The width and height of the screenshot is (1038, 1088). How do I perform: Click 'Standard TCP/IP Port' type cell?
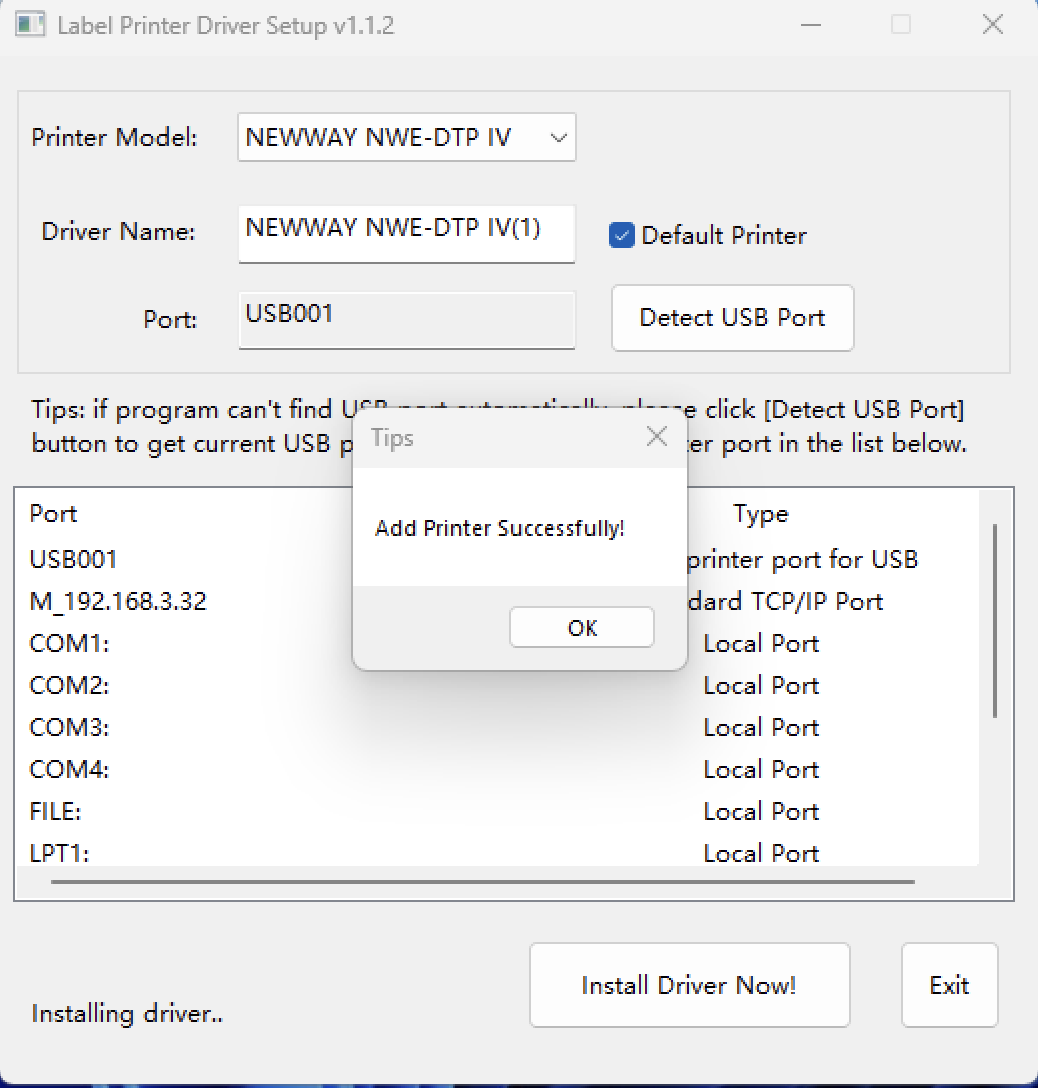tap(785, 602)
